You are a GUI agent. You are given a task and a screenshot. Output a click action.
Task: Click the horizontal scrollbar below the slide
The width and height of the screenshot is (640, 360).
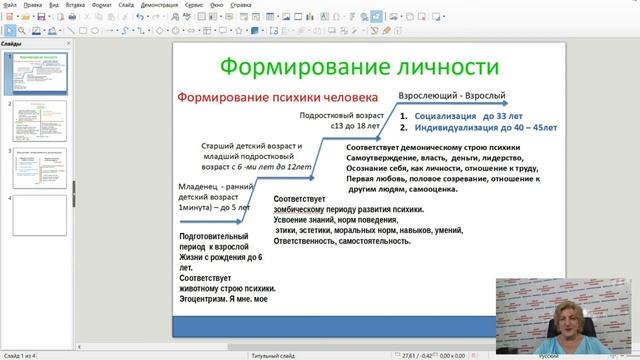286,347
